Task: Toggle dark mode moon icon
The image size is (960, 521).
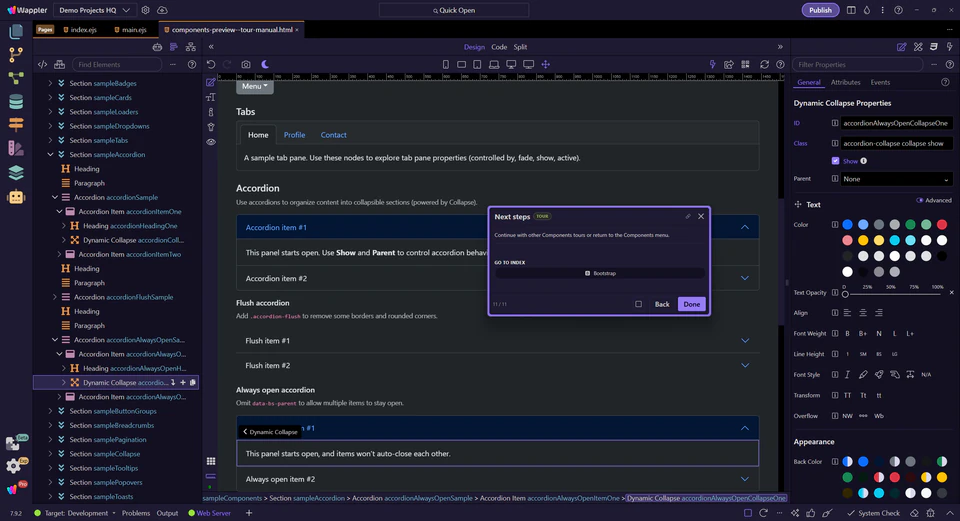Action: (x=265, y=64)
